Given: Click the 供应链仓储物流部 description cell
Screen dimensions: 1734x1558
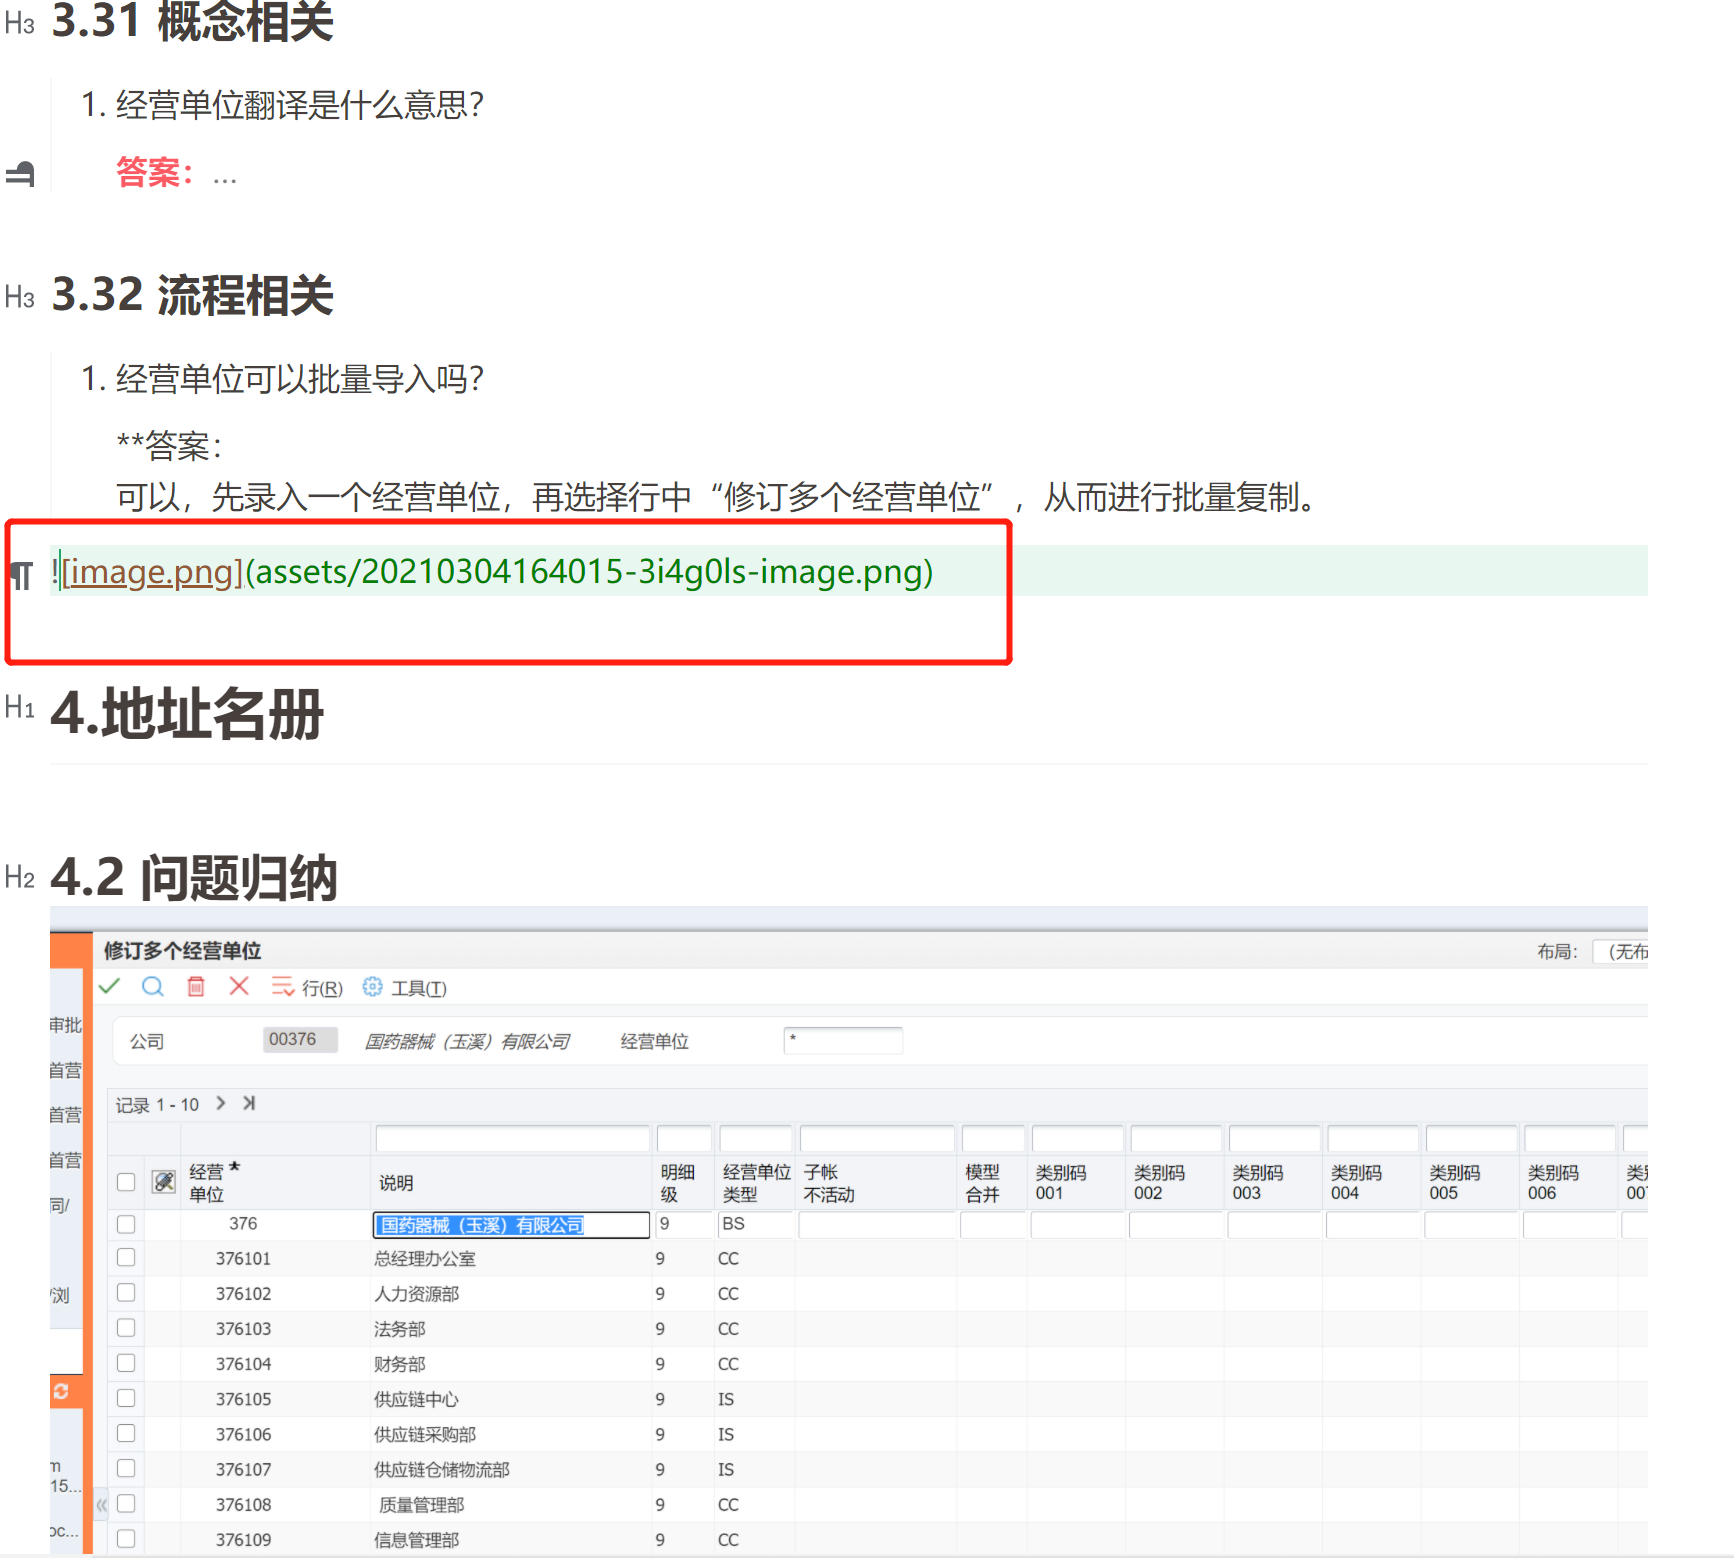Looking at the screenshot, I should [x=442, y=1469].
